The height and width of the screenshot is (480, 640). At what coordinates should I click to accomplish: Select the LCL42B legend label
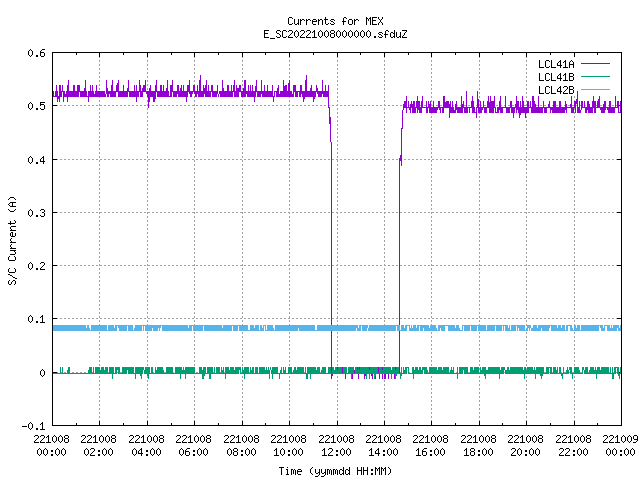click(x=556, y=90)
